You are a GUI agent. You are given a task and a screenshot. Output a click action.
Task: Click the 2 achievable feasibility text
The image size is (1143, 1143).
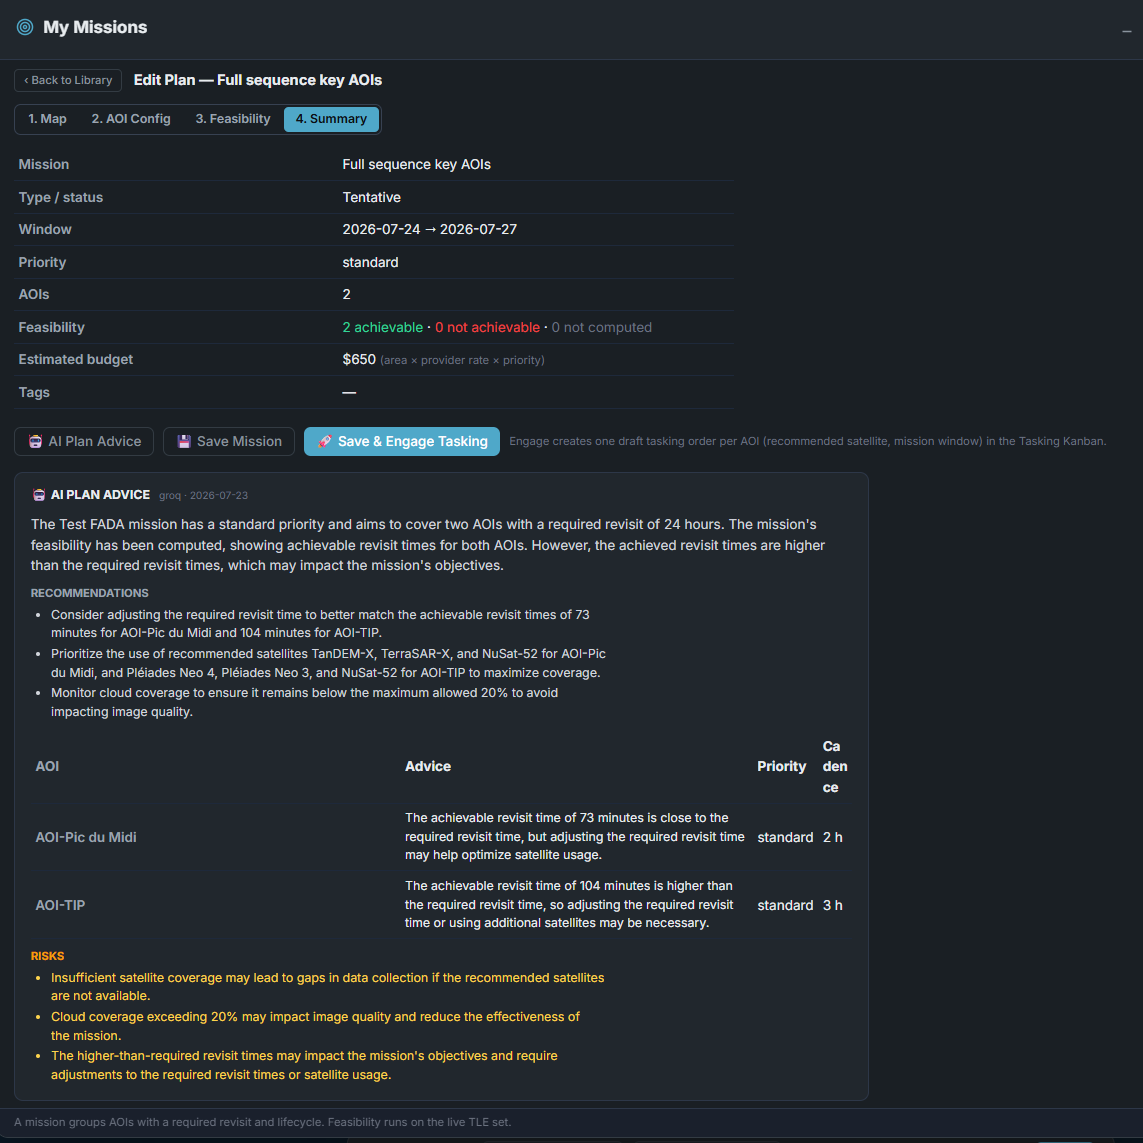(x=383, y=327)
